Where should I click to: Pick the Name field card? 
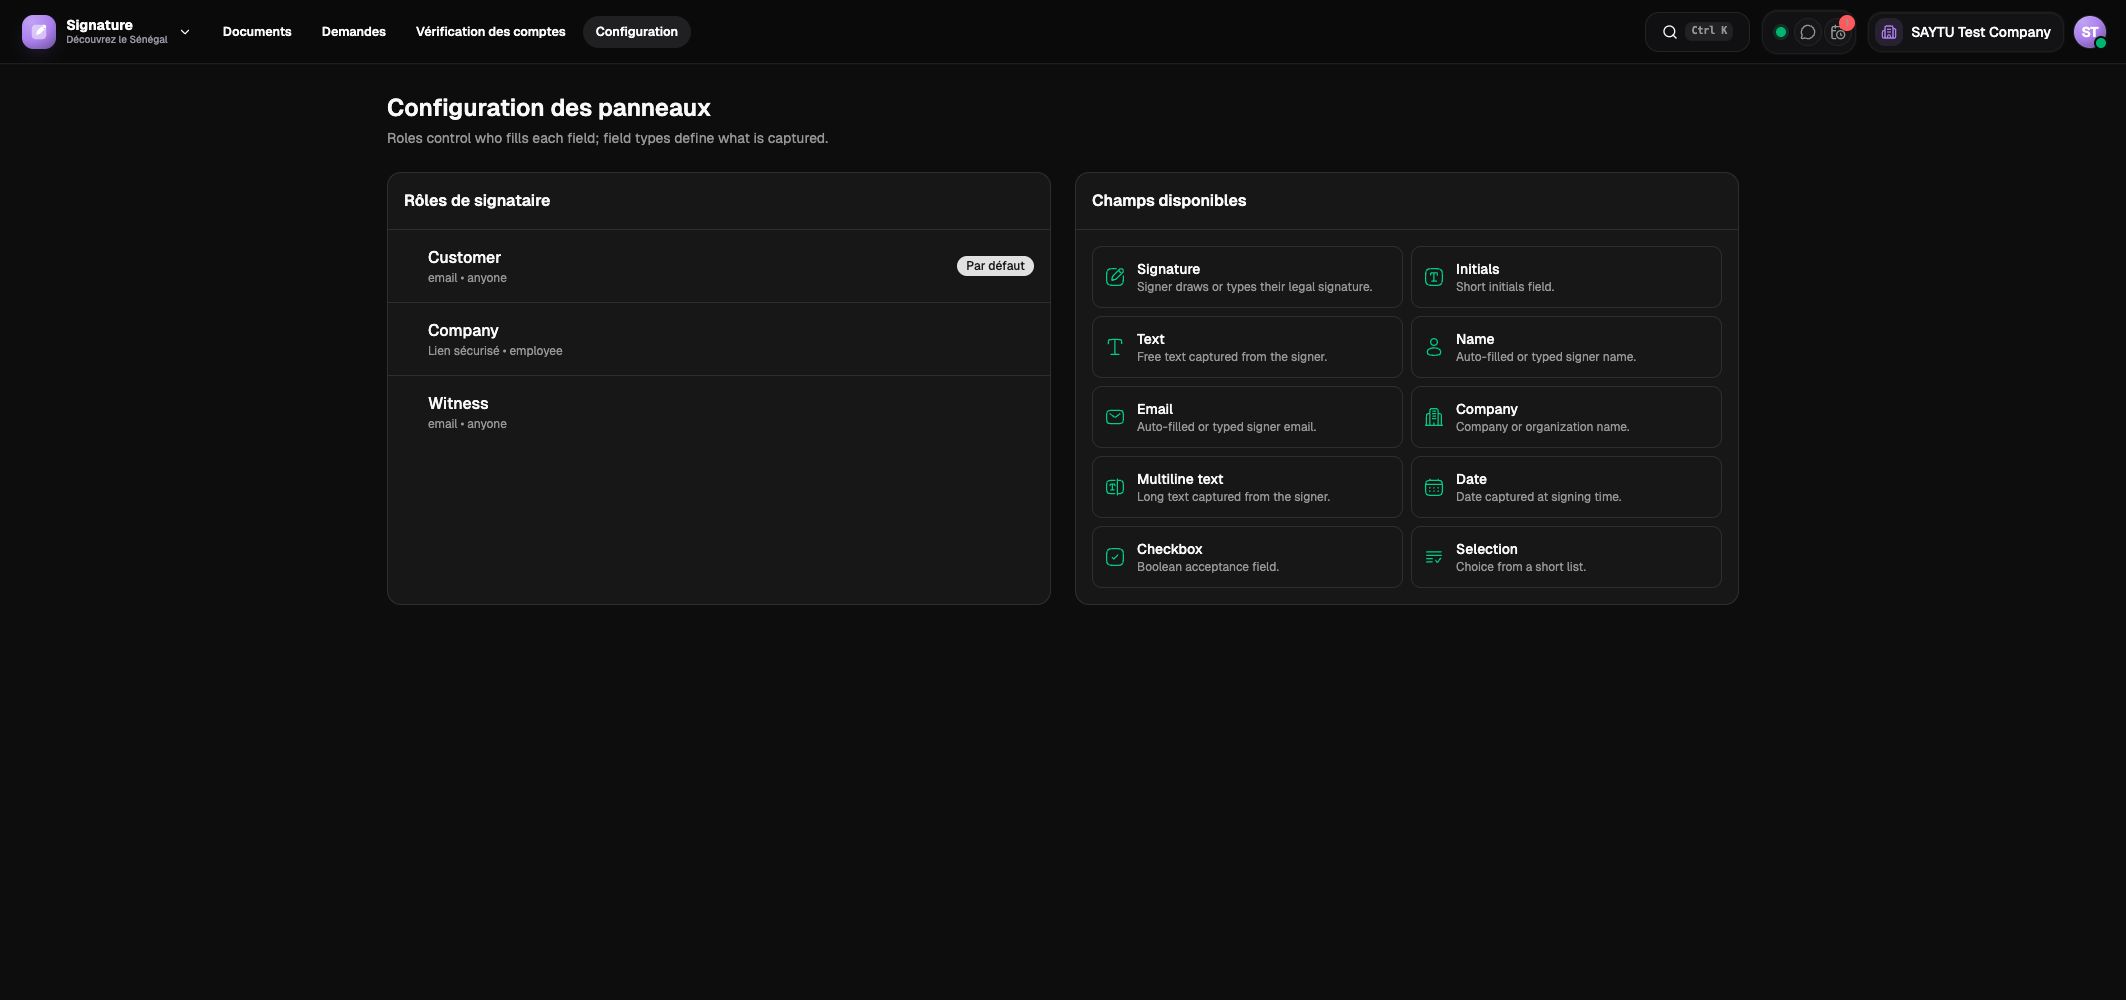(1566, 347)
